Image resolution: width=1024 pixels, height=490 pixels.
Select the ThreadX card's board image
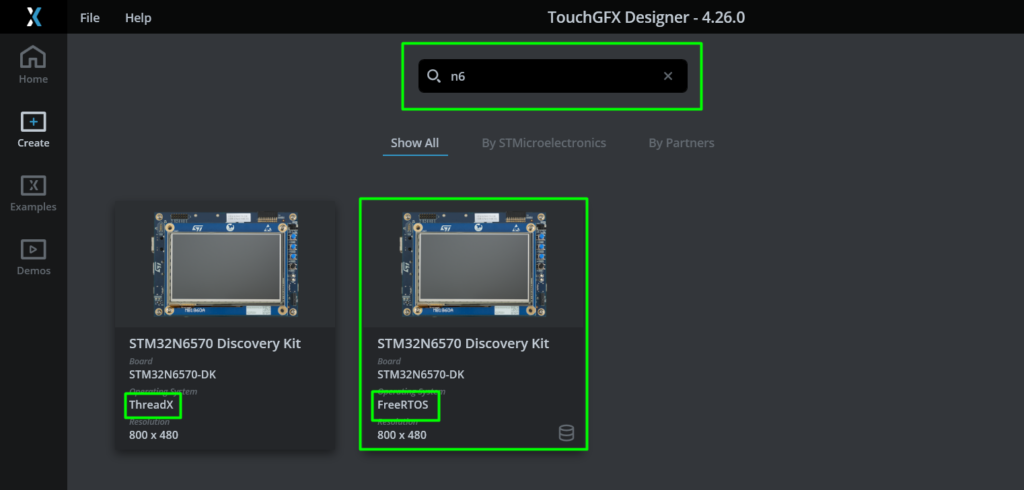(225, 262)
